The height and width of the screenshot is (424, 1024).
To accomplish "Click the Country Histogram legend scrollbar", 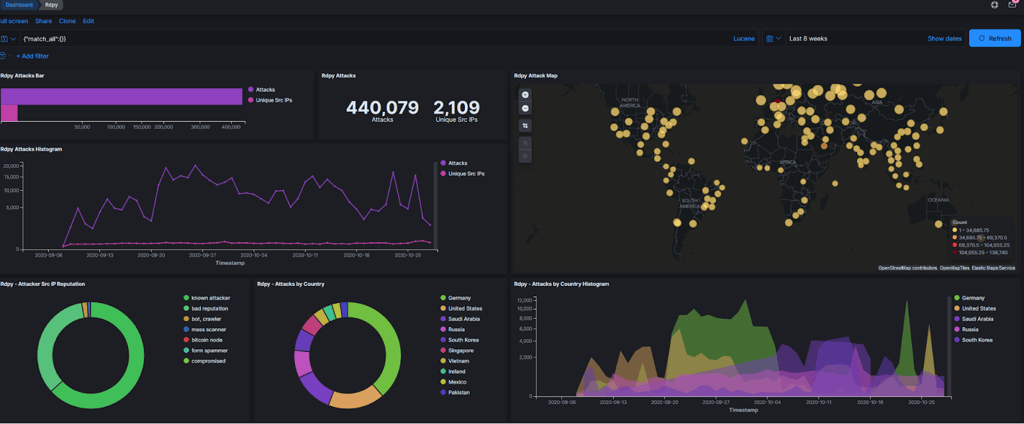I will click(x=949, y=345).
